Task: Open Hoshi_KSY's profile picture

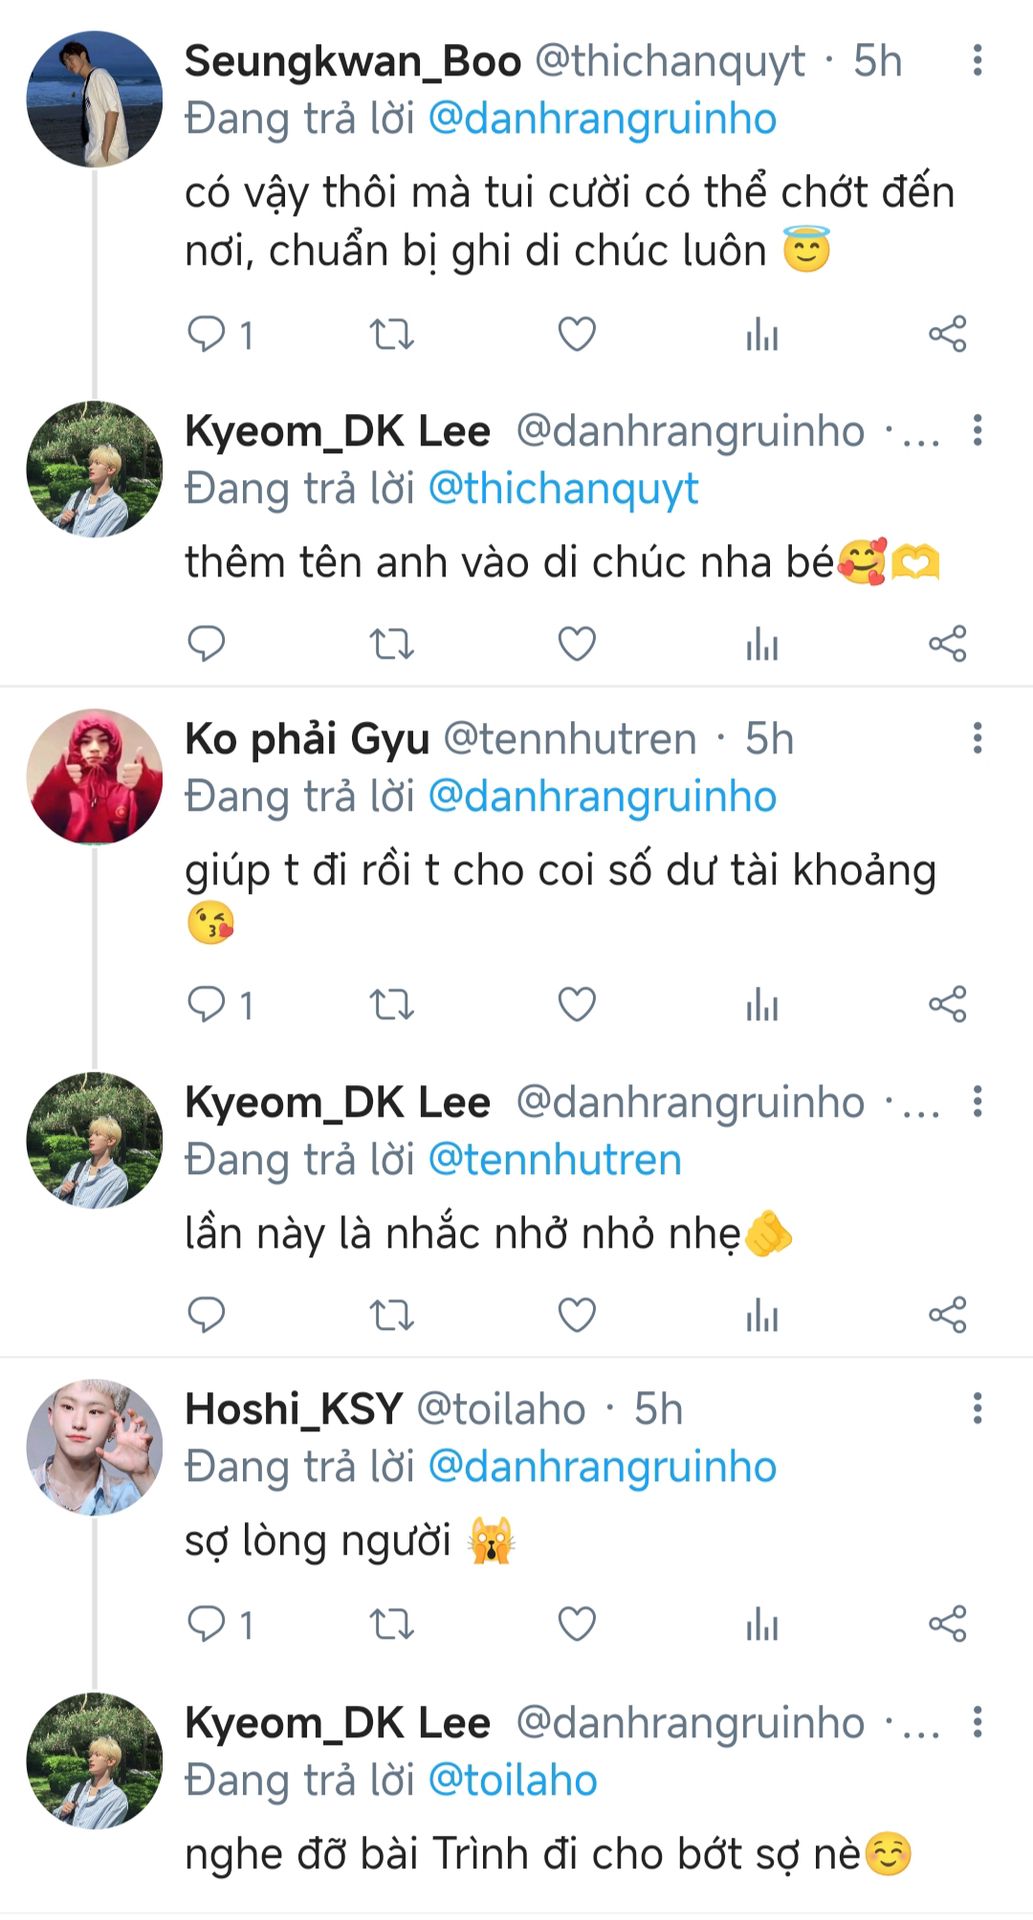Action: (x=94, y=1447)
